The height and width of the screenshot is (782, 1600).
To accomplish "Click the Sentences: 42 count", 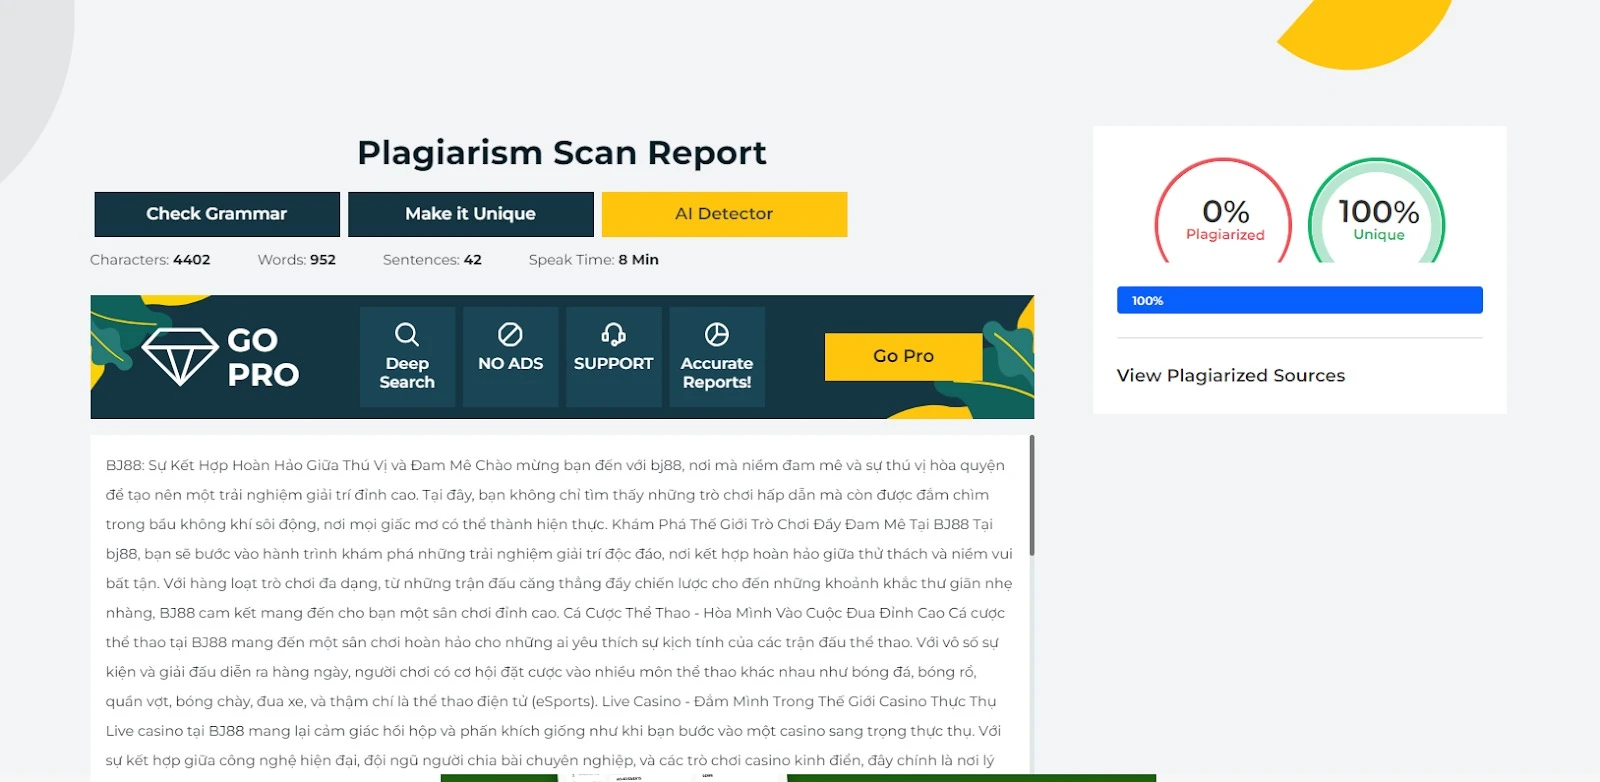I will [x=432, y=260].
